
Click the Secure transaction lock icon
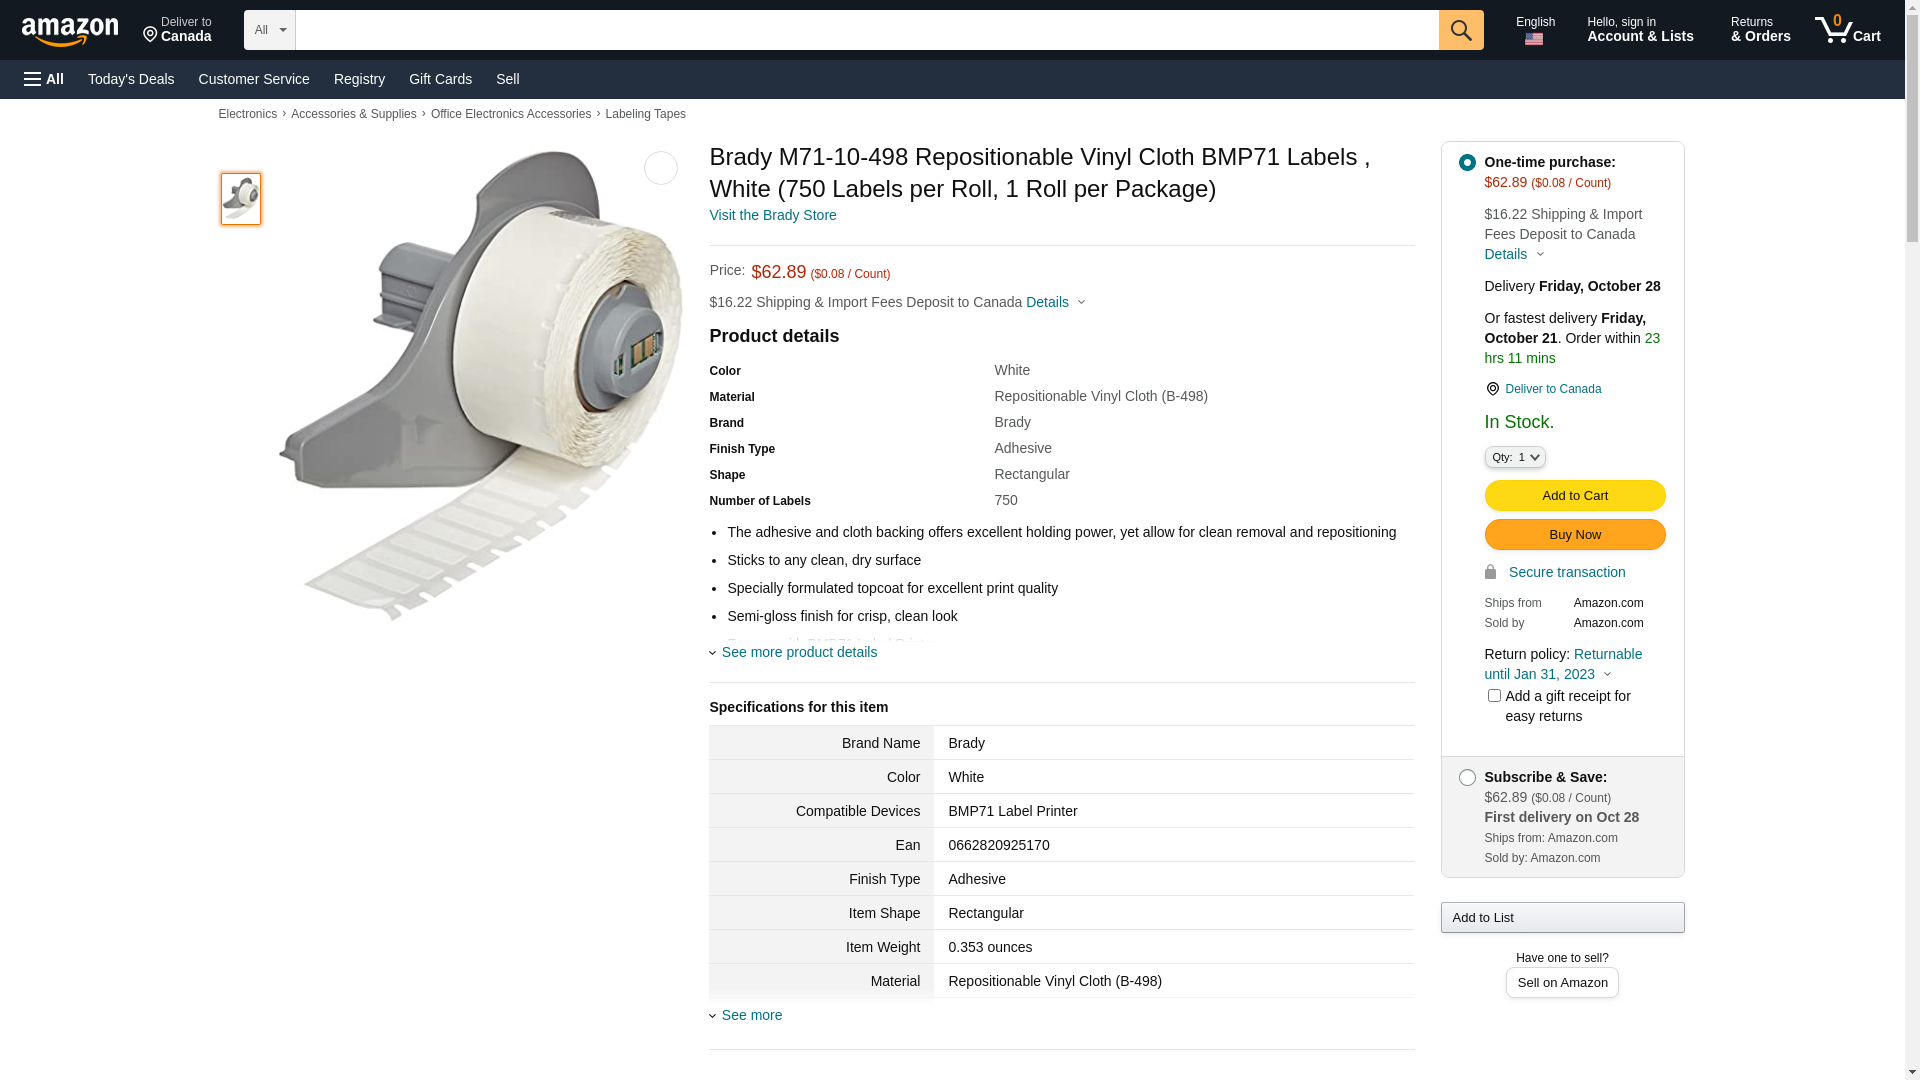point(1490,572)
